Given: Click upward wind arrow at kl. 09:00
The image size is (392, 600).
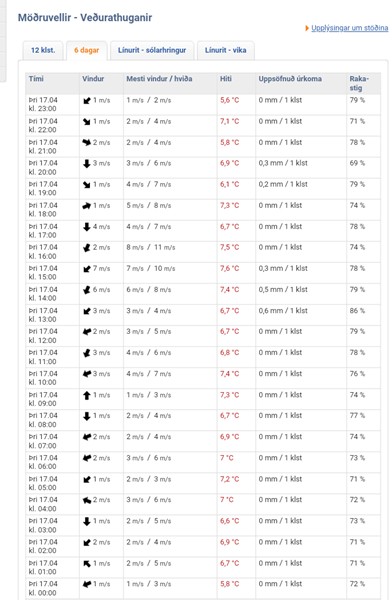Looking at the screenshot, I should click(x=87, y=395).
